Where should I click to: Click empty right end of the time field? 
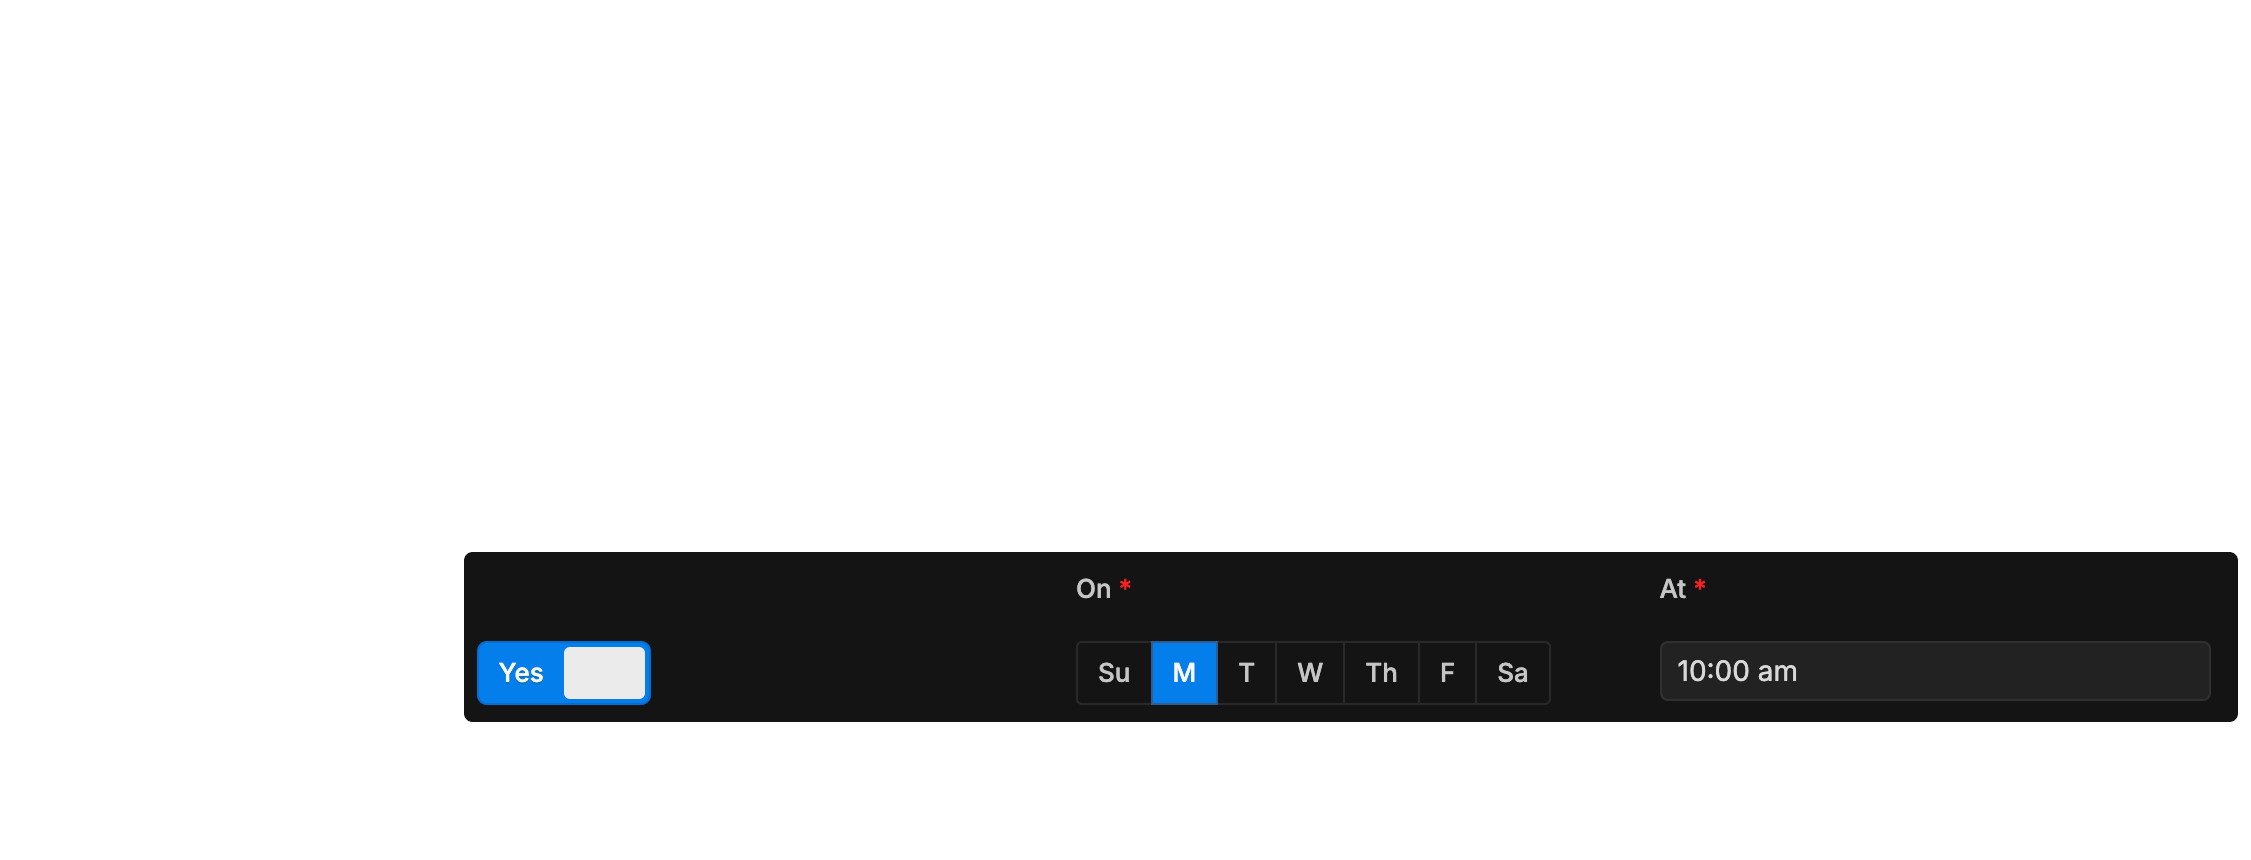point(2100,671)
